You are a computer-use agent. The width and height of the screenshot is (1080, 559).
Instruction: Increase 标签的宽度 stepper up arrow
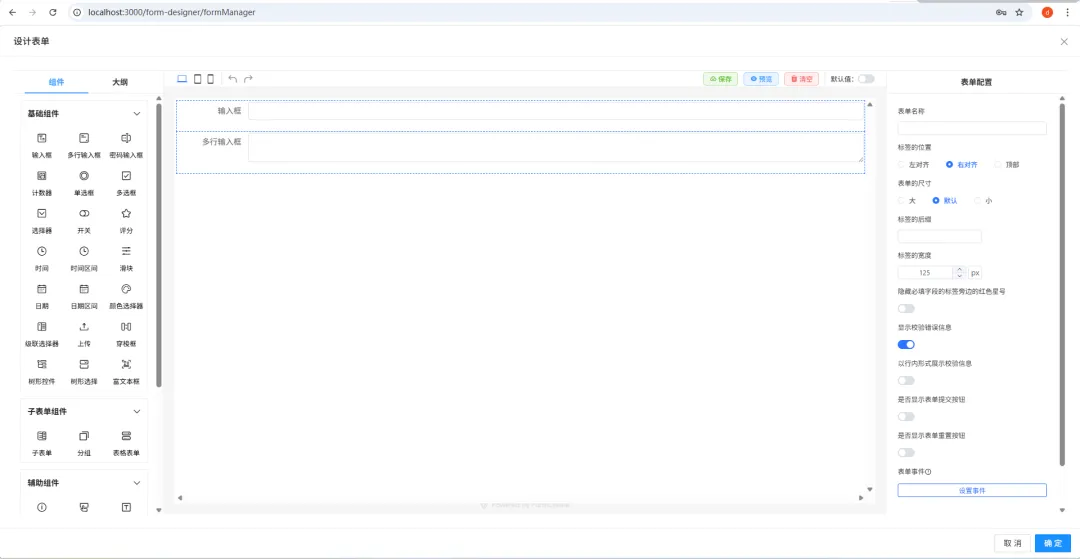[959, 269]
